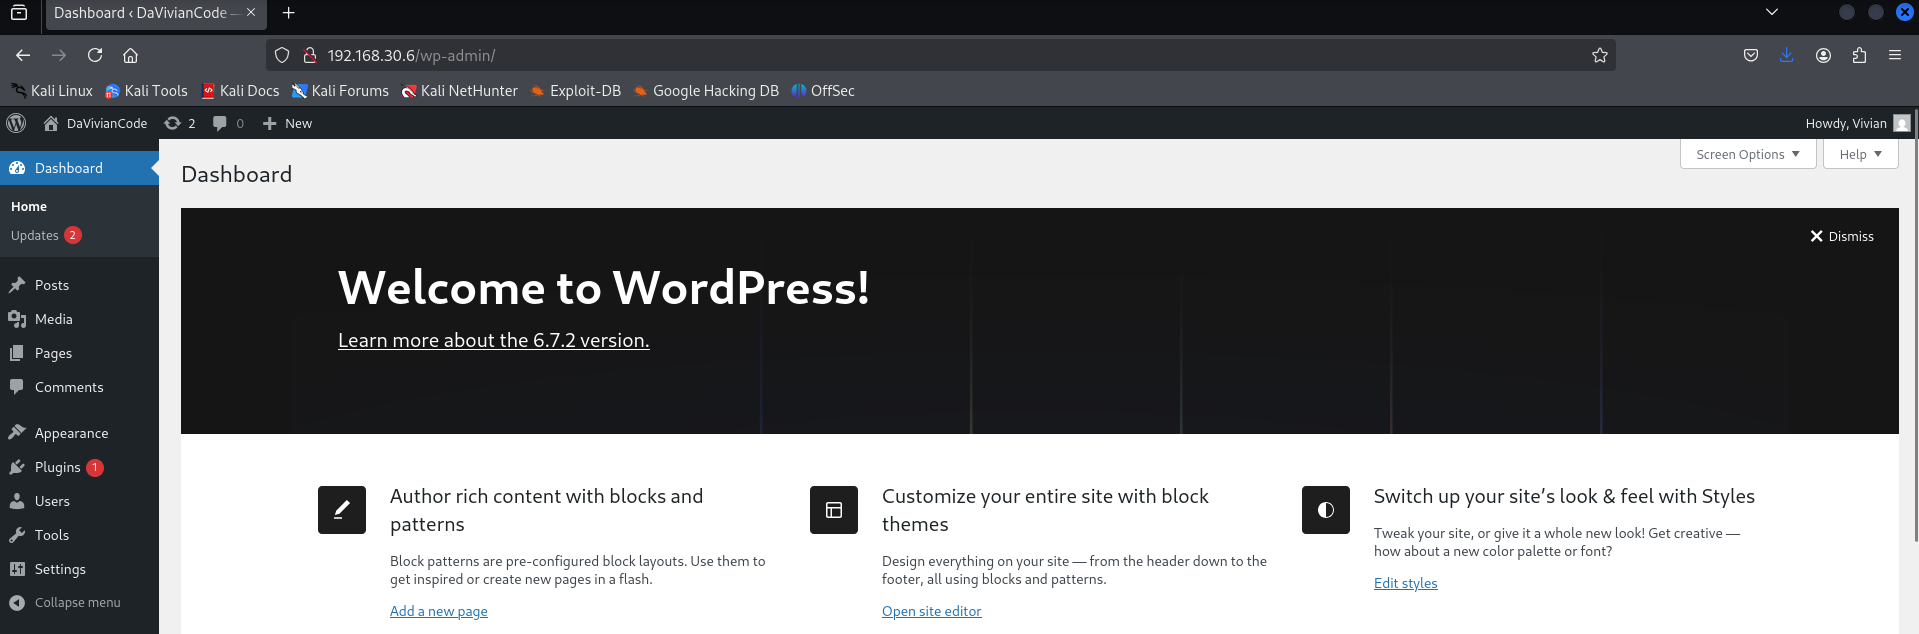This screenshot has height=634, width=1919.
Task: Open the Posts menu item
Action: point(52,285)
